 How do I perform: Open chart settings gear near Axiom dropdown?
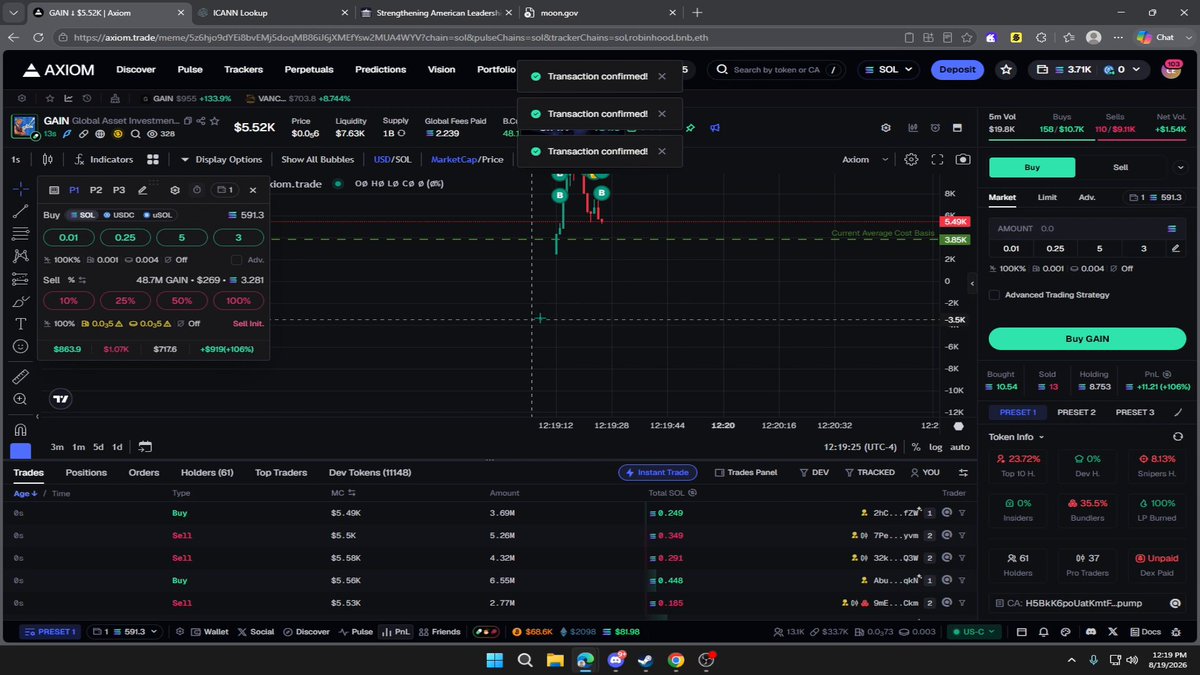tap(911, 159)
